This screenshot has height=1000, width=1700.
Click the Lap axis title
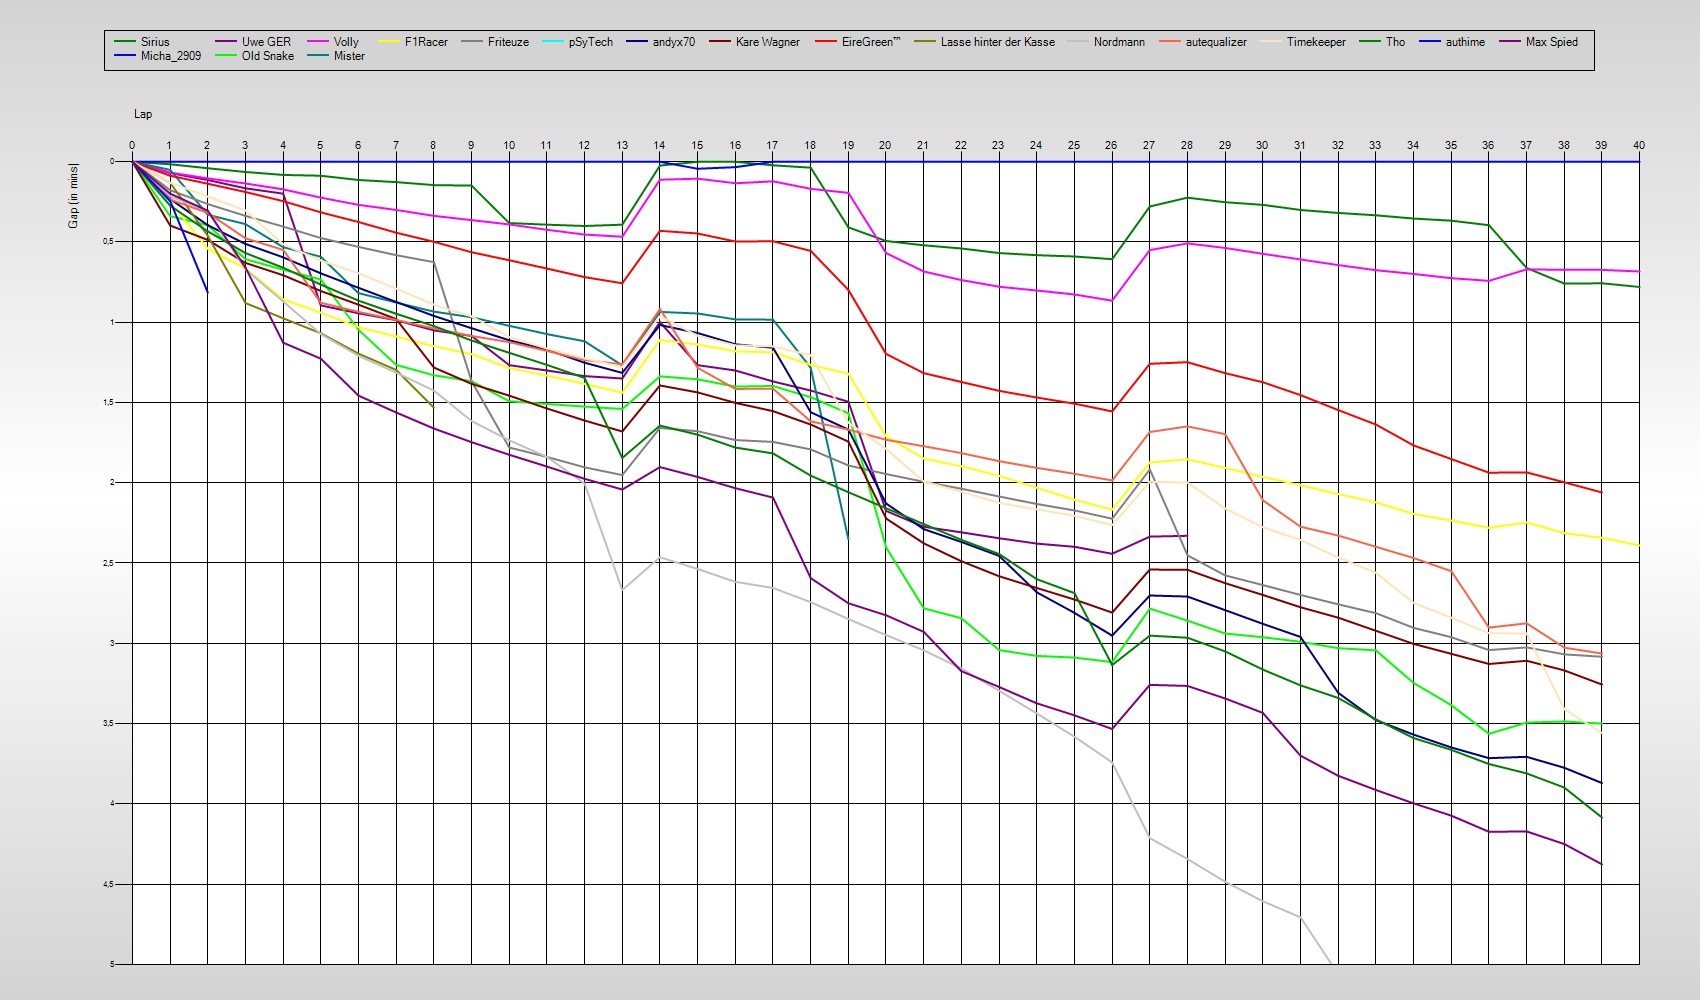(x=143, y=114)
